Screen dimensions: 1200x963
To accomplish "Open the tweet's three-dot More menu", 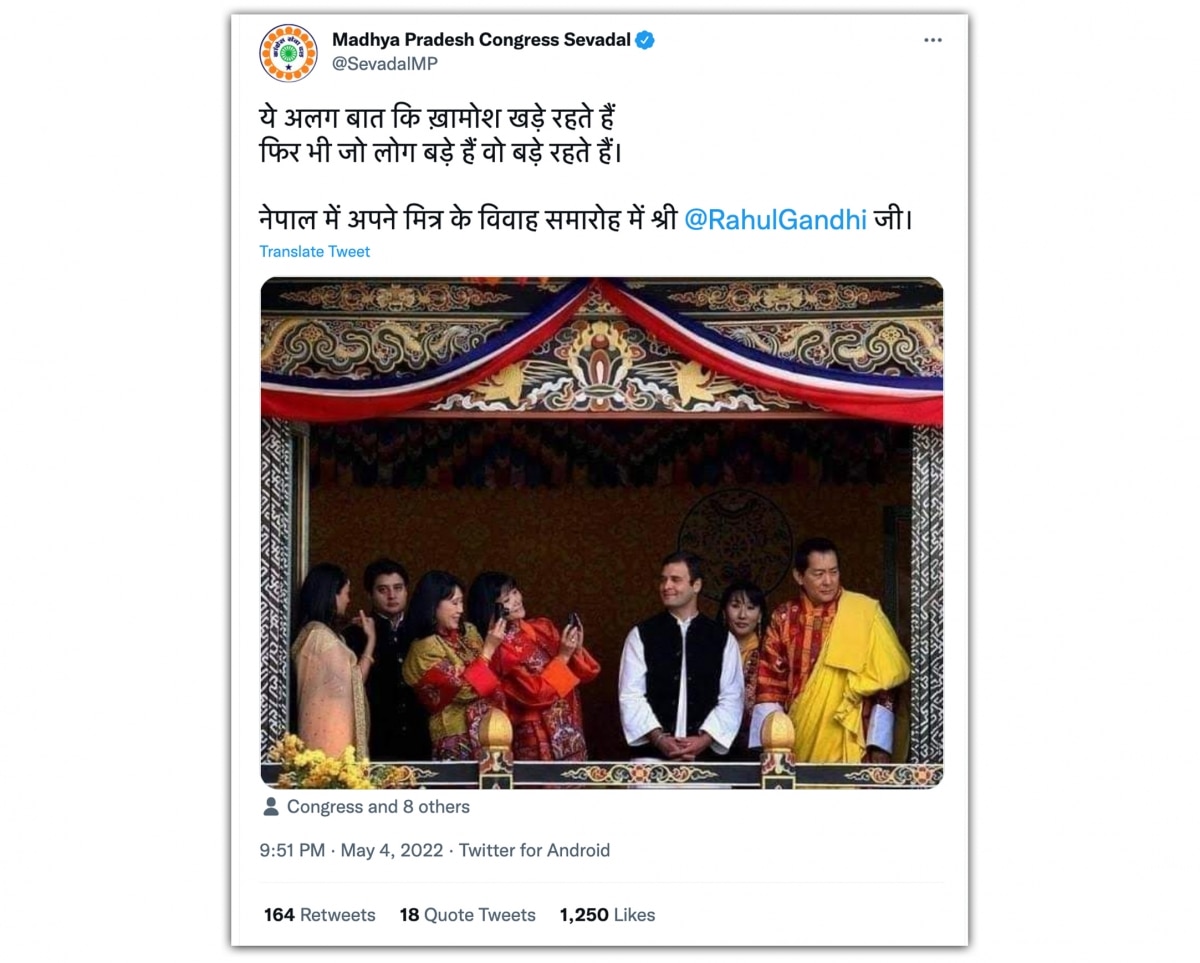I will click(x=932, y=40).
